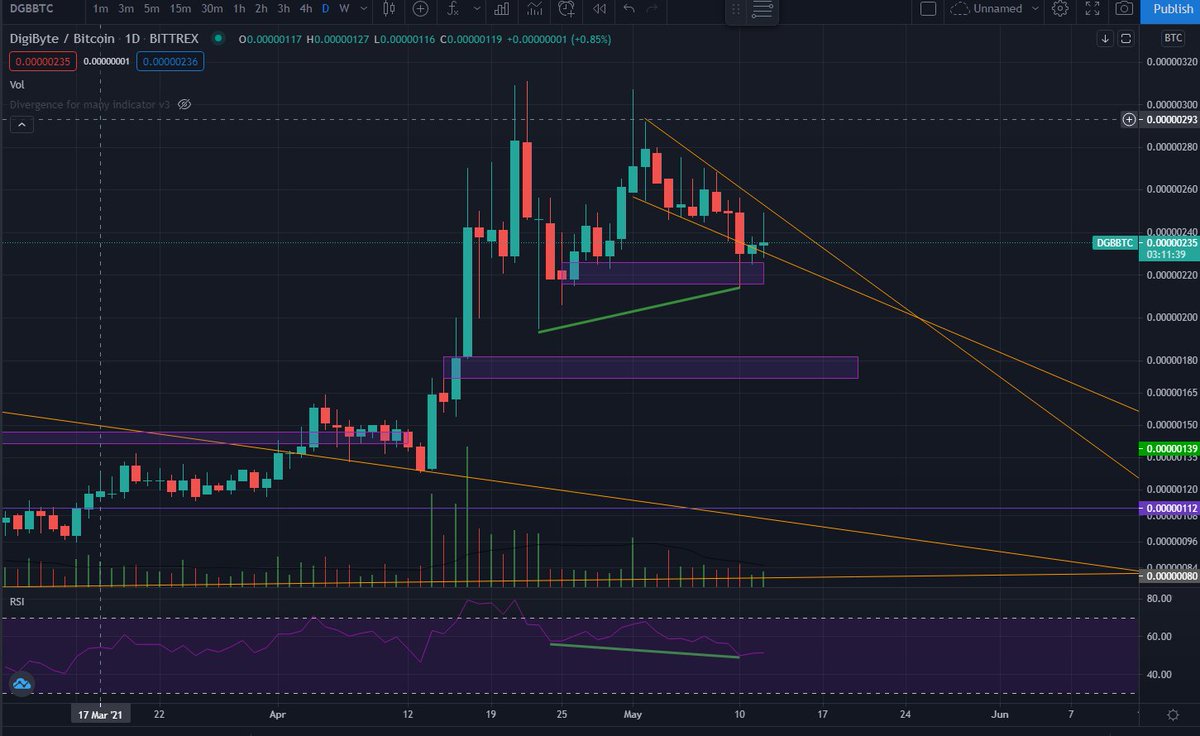Take a chart snapshot with the camera icon
The image size is (1200, 736).
1124,9
